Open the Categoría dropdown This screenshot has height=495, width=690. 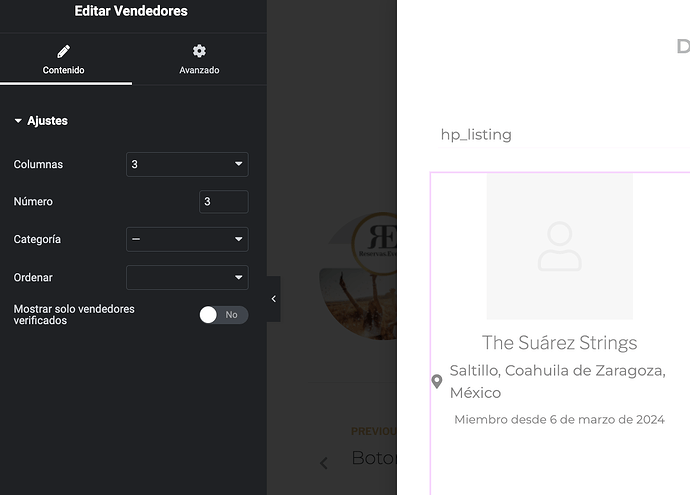(x=187, y=239)
